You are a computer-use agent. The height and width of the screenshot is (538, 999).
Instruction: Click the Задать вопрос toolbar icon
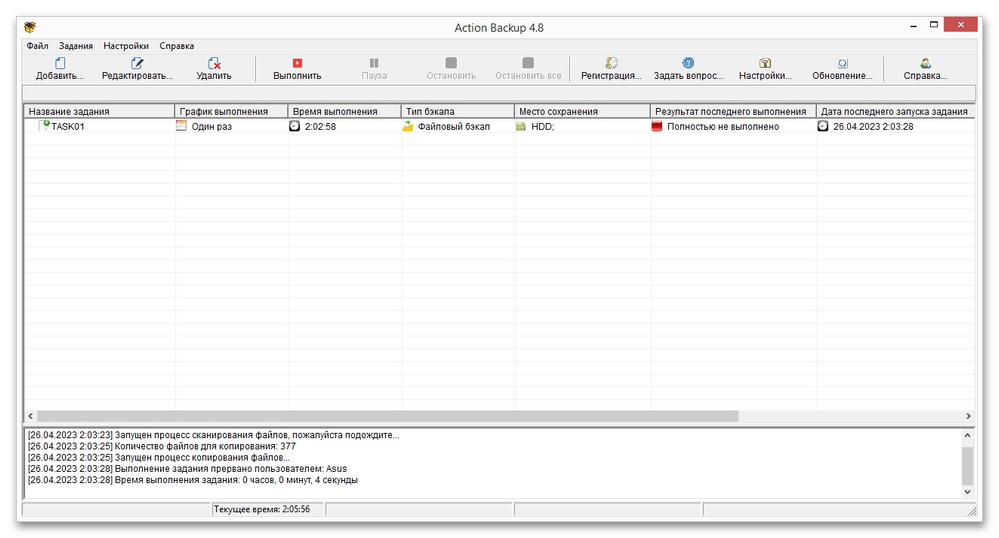pos(688,62)
